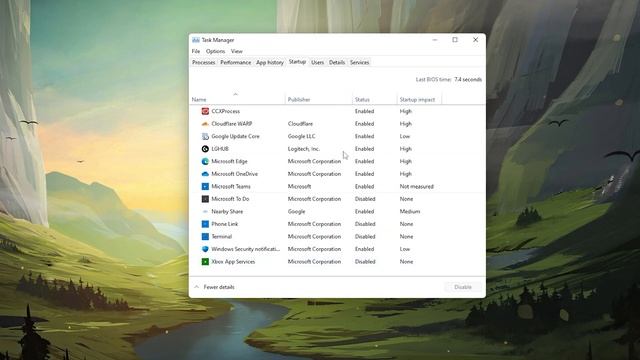Image resolution: width=640 pixels, height=360 pixels.
Task: Click the Xbox App Services icon
Action: [x=205, y=262]
